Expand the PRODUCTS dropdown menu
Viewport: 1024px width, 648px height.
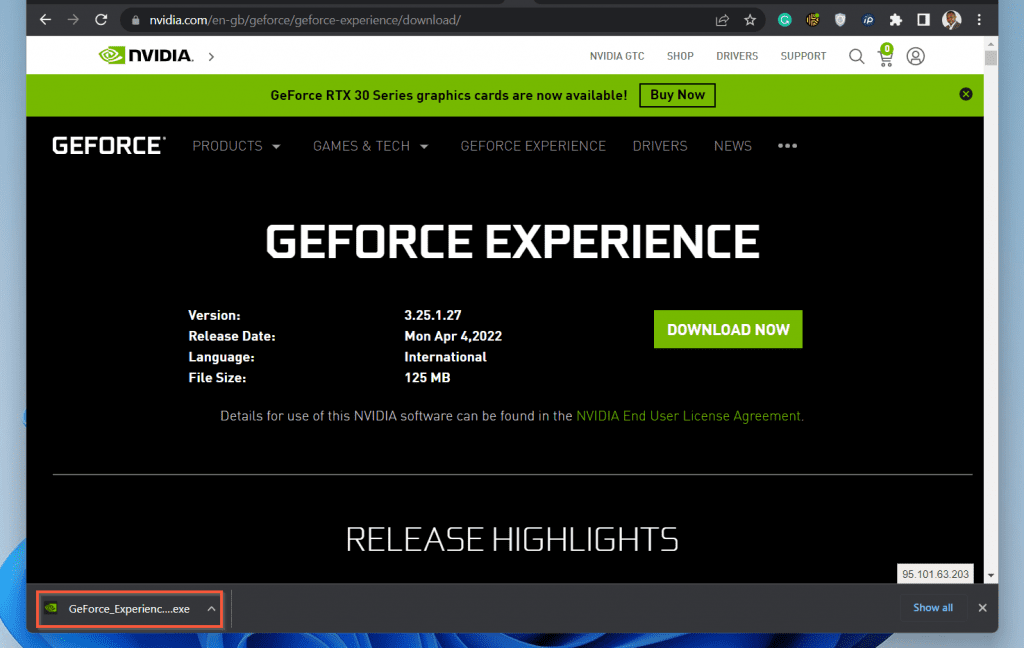[x=236, y=146]
